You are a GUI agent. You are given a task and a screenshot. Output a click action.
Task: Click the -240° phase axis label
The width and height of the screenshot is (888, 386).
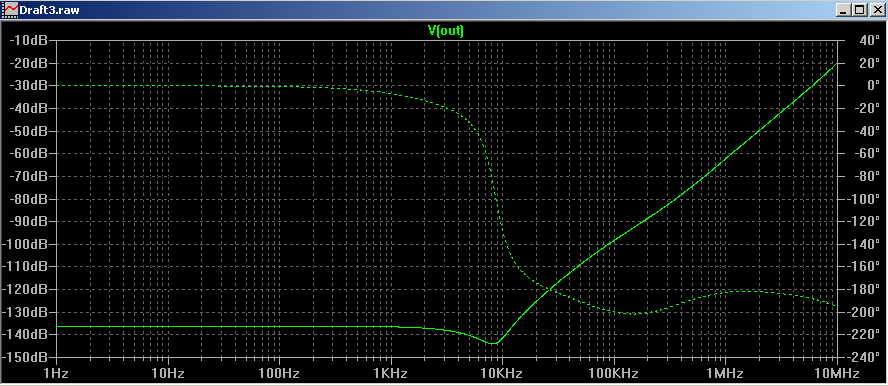coord(863,357)
